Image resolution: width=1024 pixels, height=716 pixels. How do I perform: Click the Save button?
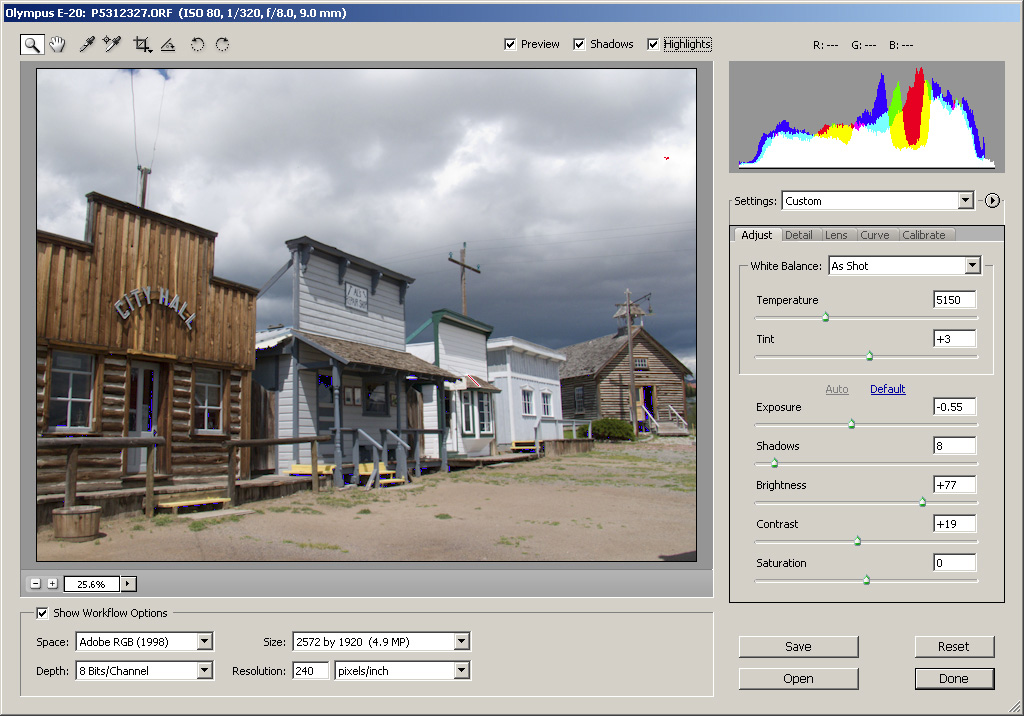click(x=798, y=647)
